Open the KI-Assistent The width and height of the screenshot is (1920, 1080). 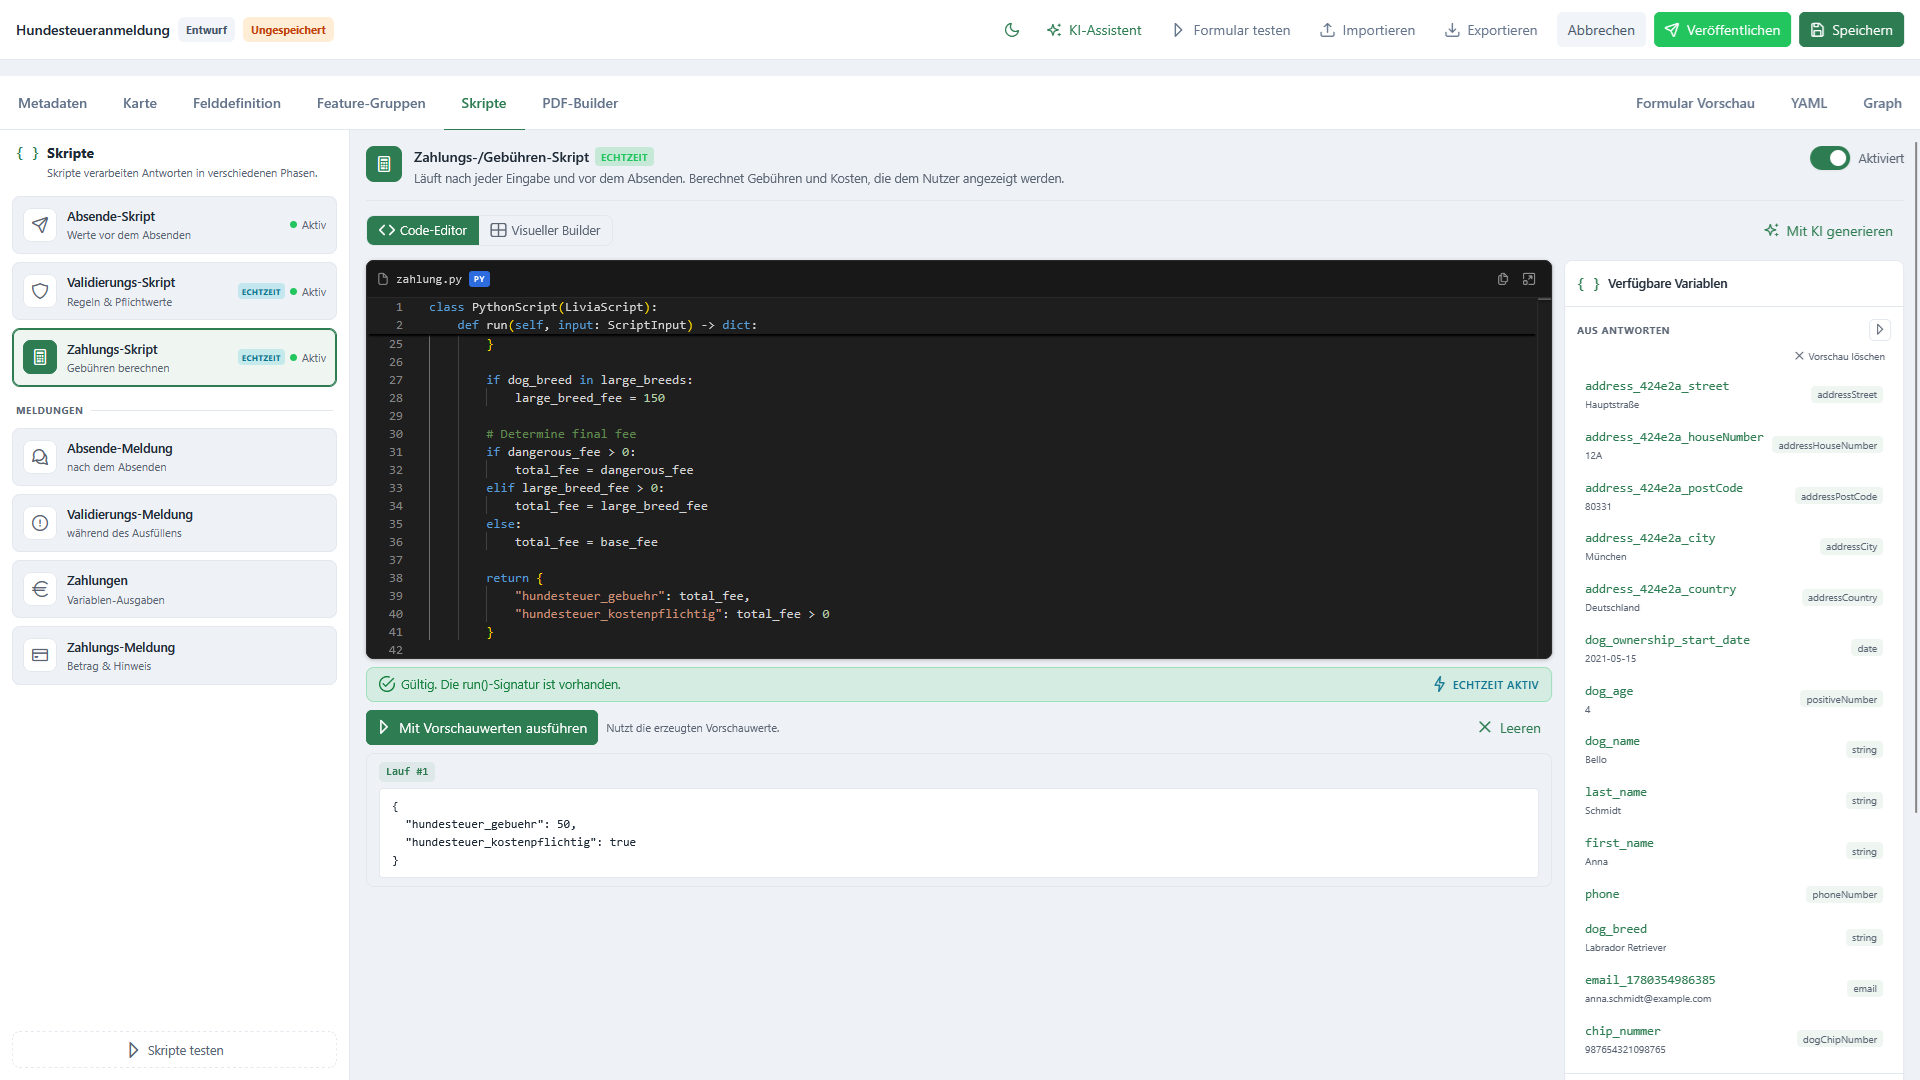click(x=1094, y=30)
